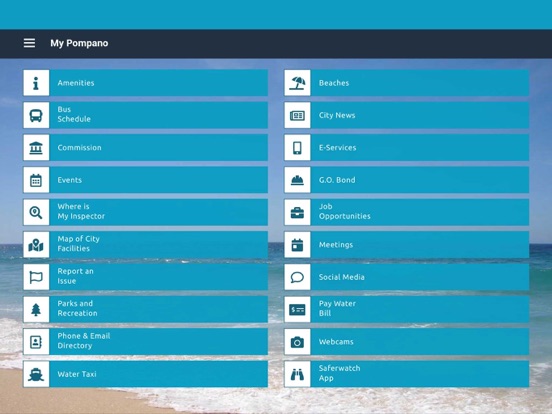Open the hamburger navigation menu
552x414 pixels.
29,43
